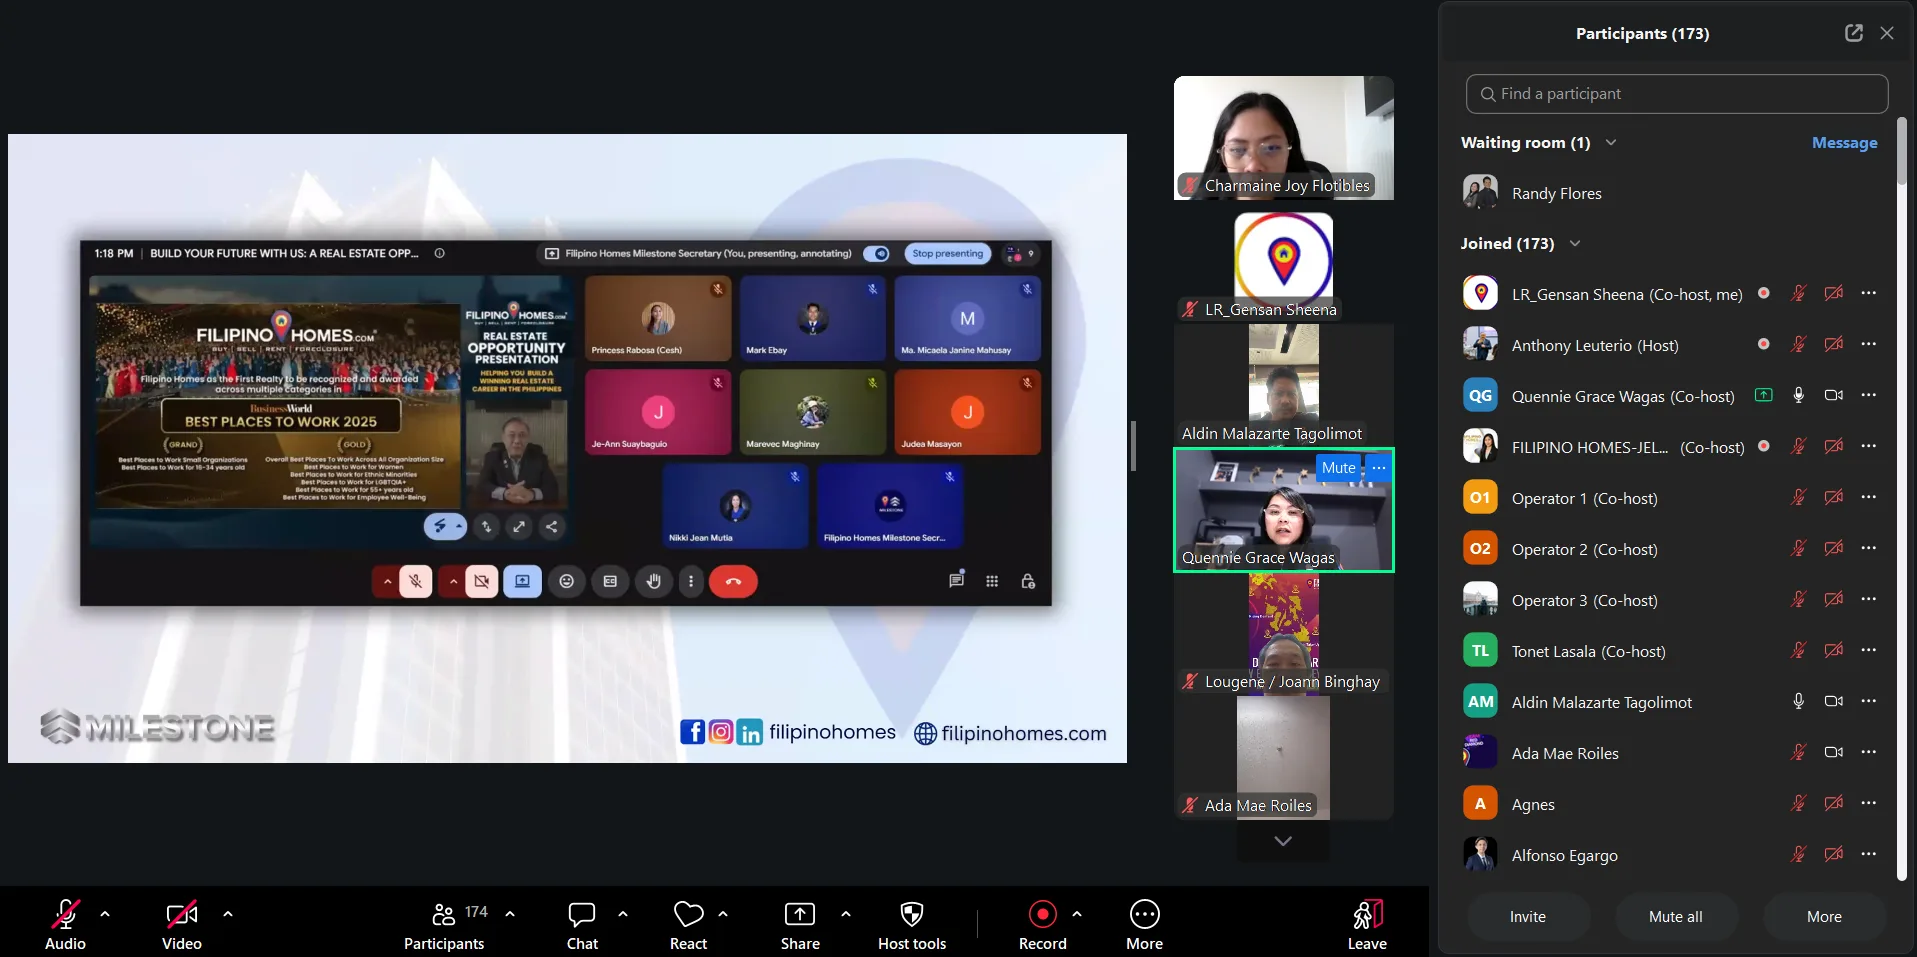Screen dimensions: 1917x957
Task: Click Ada Mae Roiles's muted microphone icon
Action: coord(1799,753)
